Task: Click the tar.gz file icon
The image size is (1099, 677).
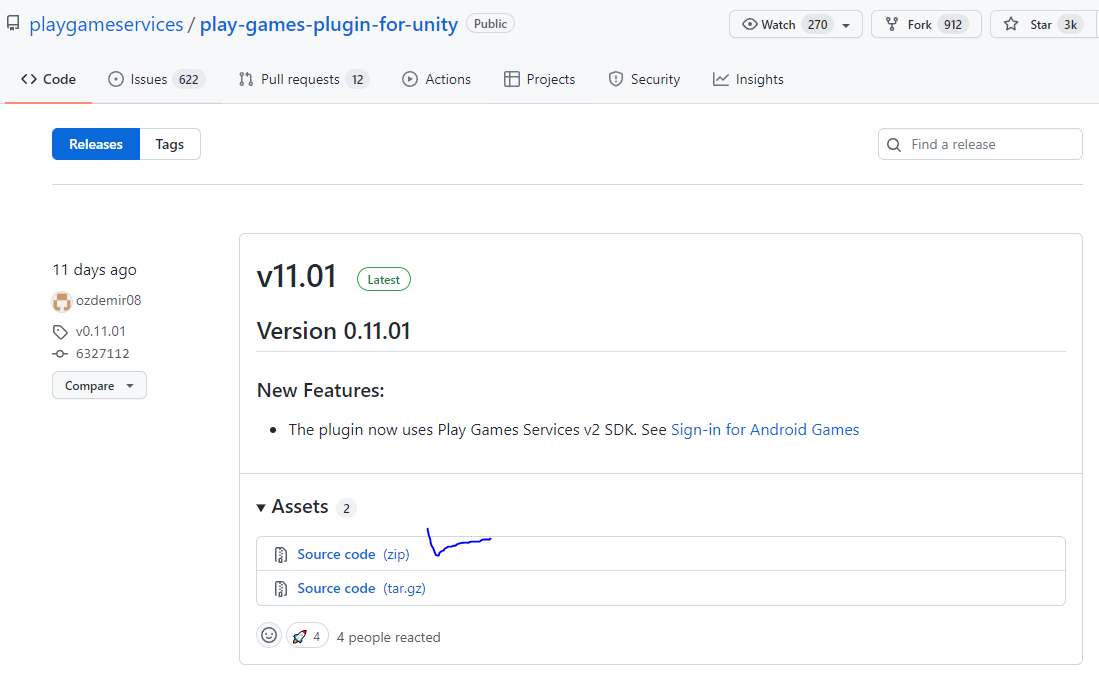Action: 281,589
